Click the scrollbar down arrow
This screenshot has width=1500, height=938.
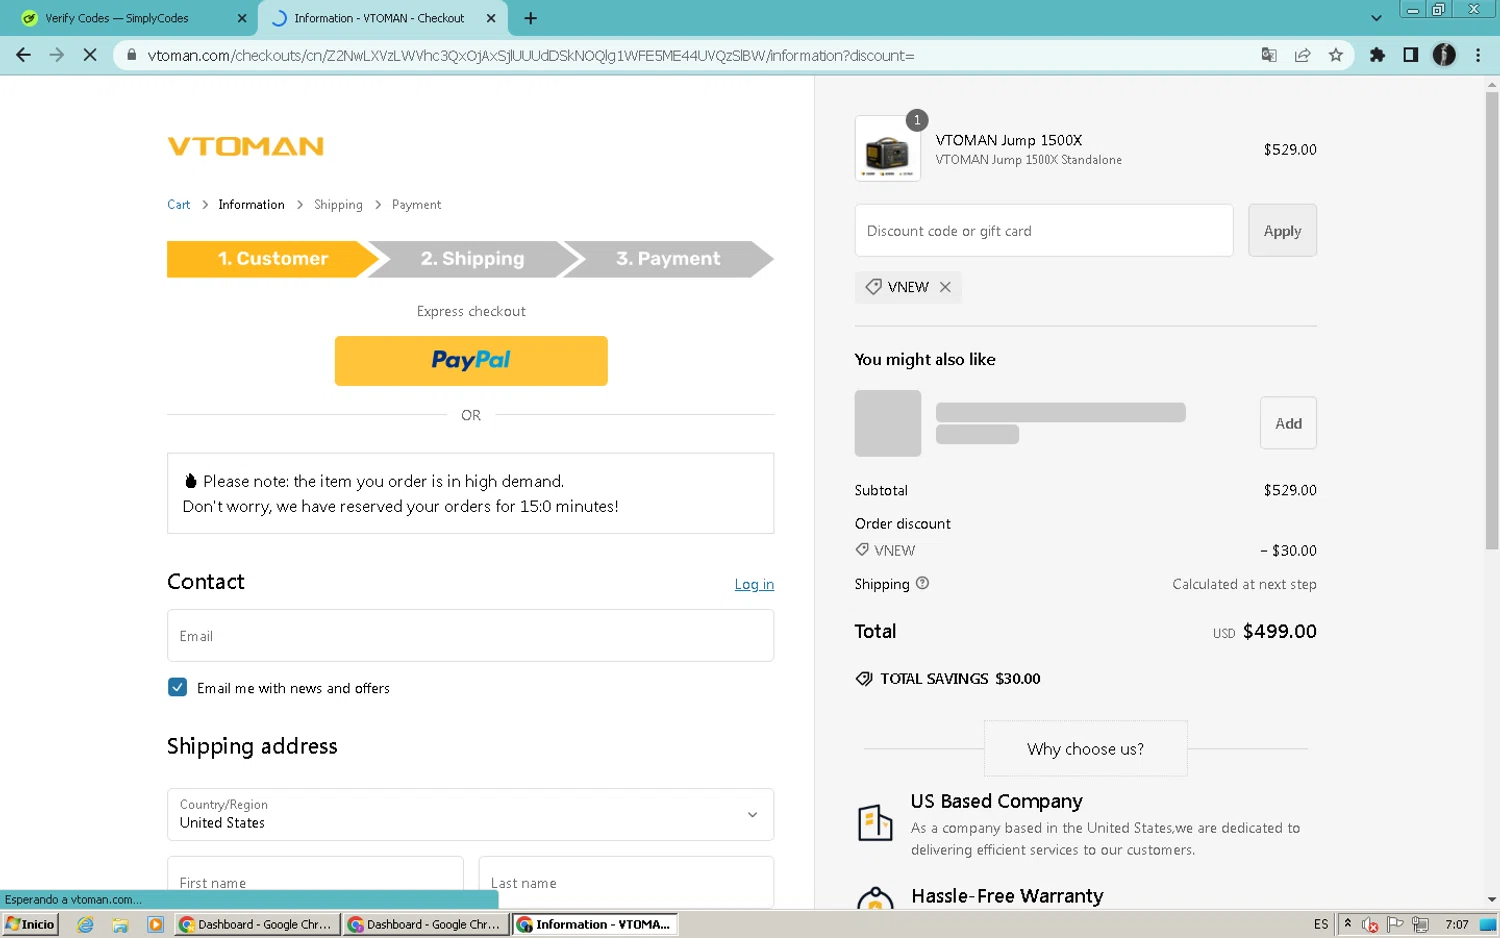[x=1491, y=900]
